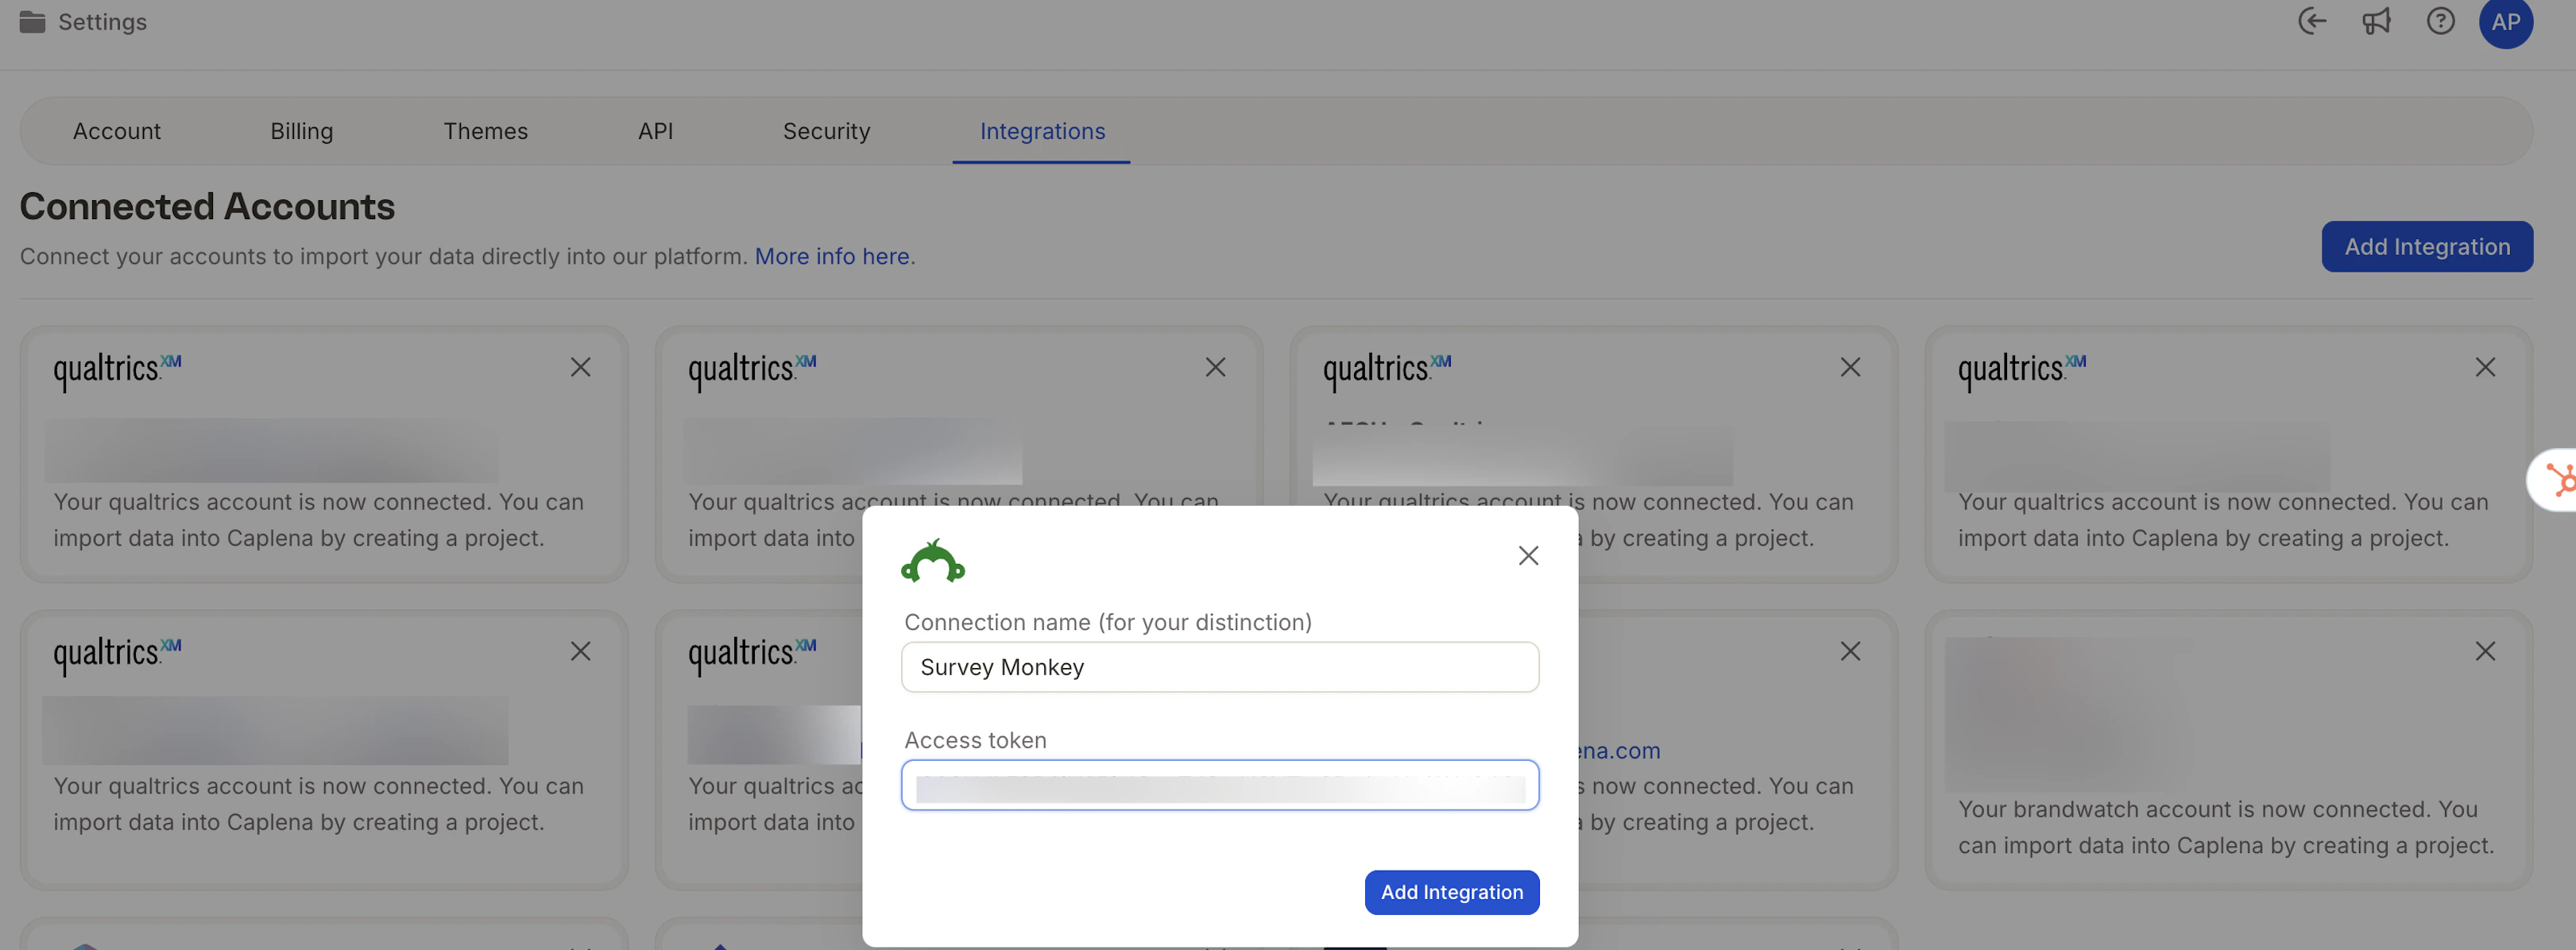The width and height of the screenshot is (2576, 950).
Task: Remove the fourth Qualtrics card in top row
Action: click(2485, 367)
